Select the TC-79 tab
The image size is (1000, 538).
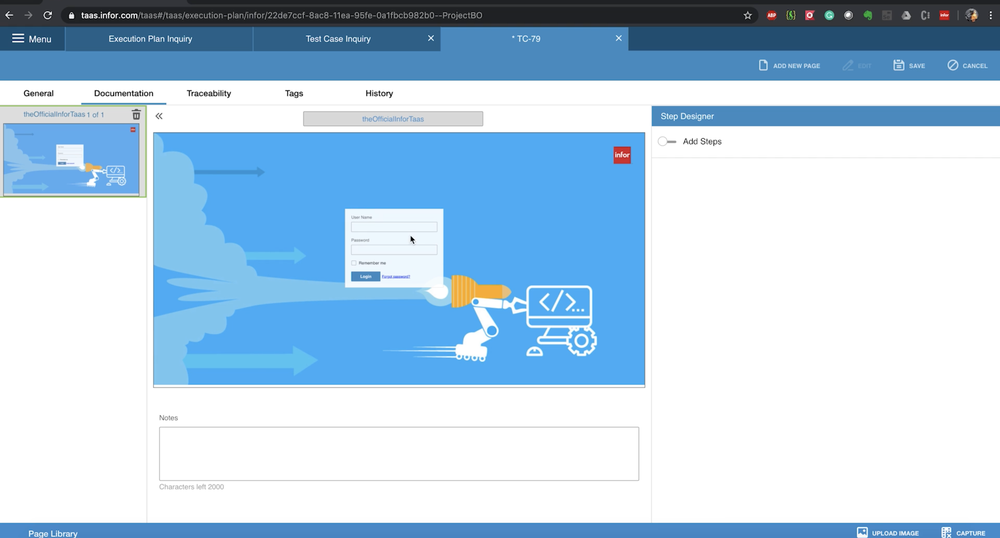coord(526,39)
